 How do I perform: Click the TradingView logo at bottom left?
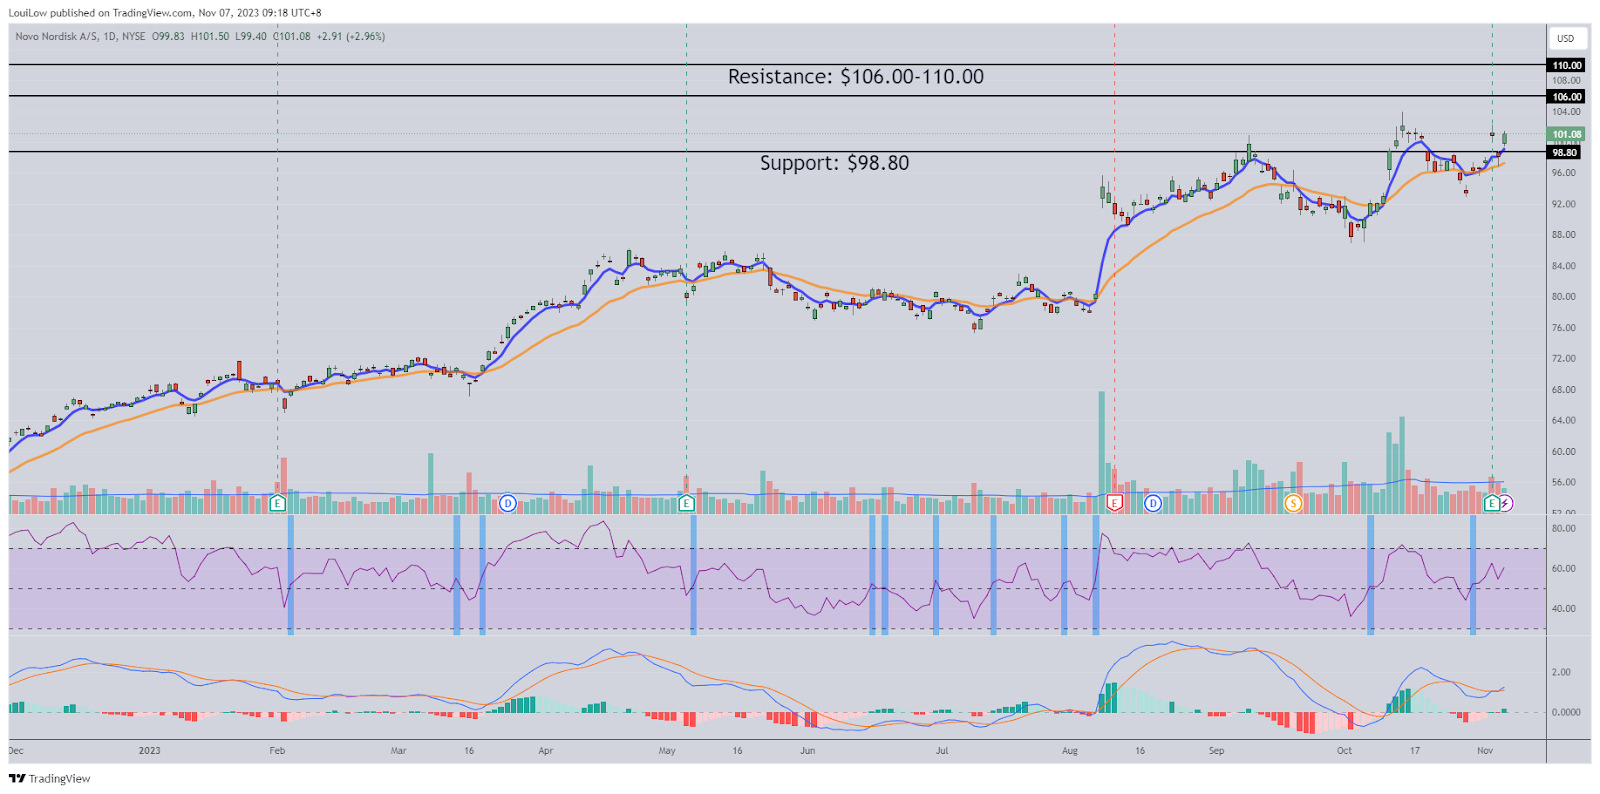[x=50, y=778]
